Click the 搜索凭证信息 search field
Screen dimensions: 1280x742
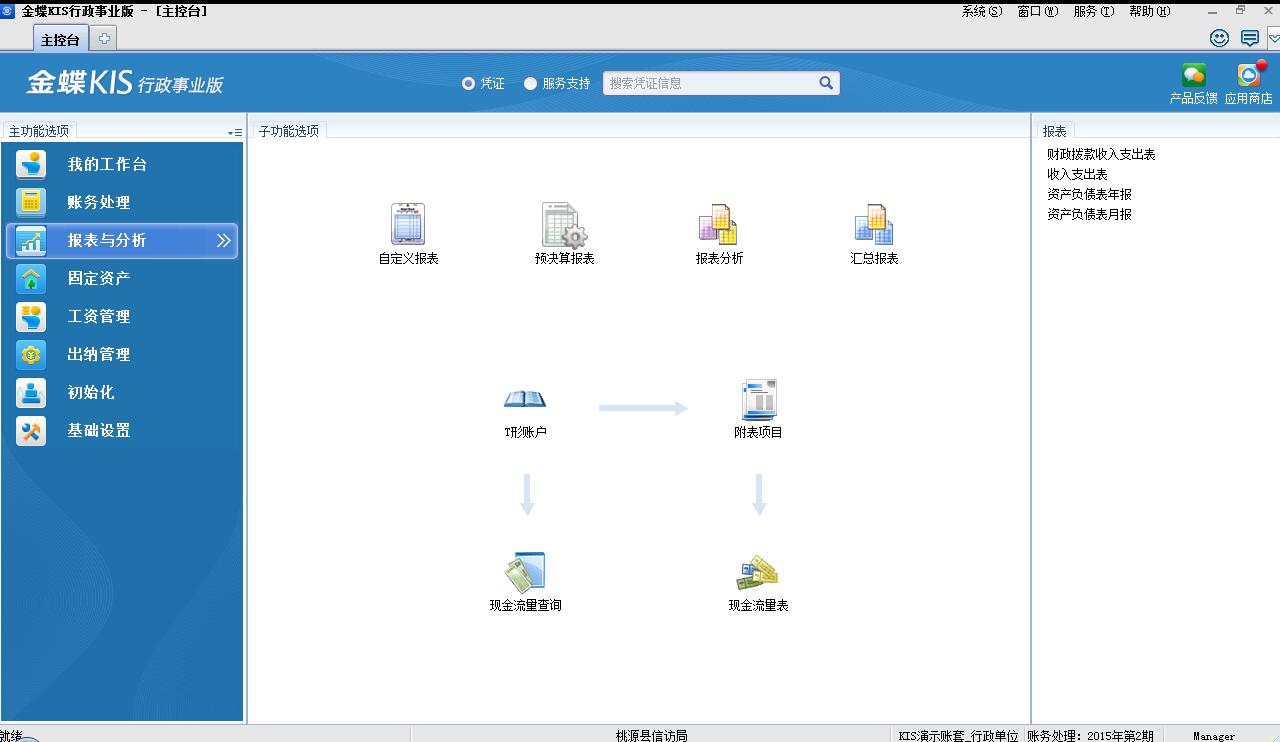pyautogui.click(x=710, y=84)
